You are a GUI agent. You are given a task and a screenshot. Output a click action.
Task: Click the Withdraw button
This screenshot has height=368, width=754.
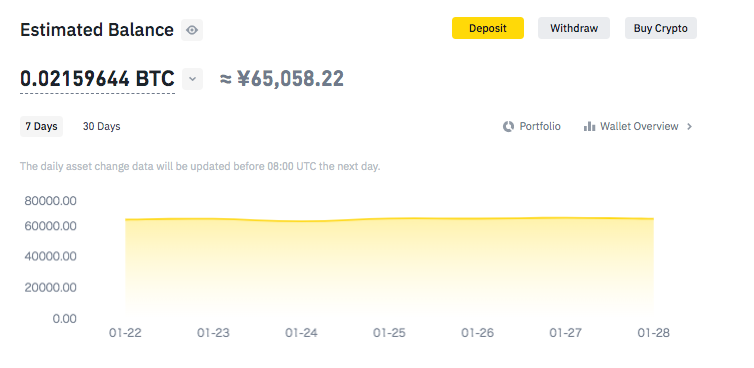pos(574,28)
